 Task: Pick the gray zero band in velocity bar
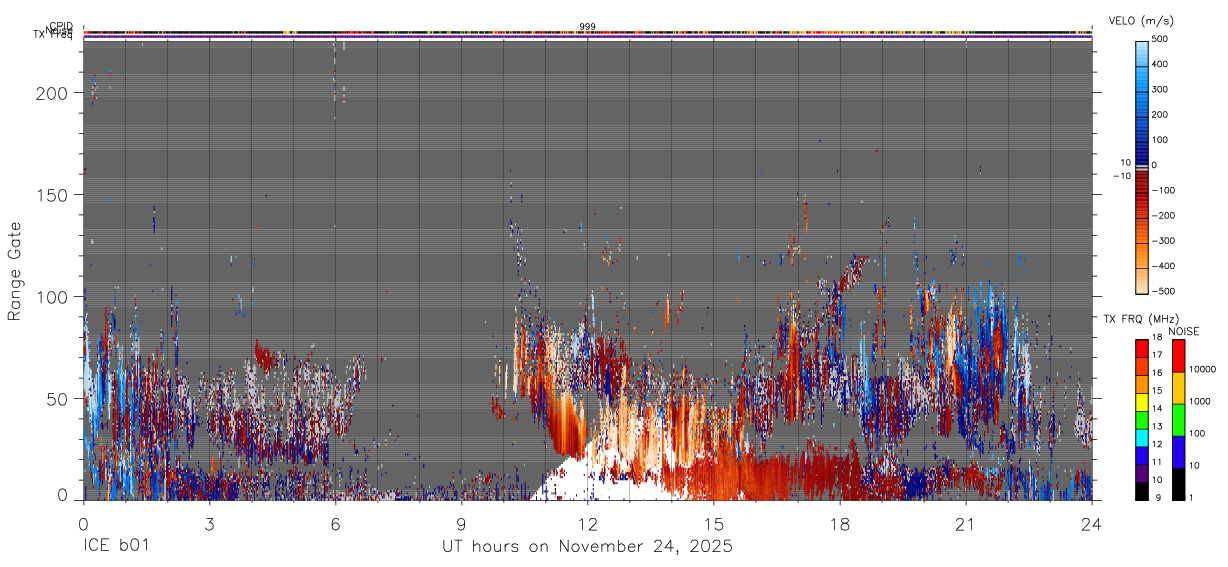point(1142,168)
